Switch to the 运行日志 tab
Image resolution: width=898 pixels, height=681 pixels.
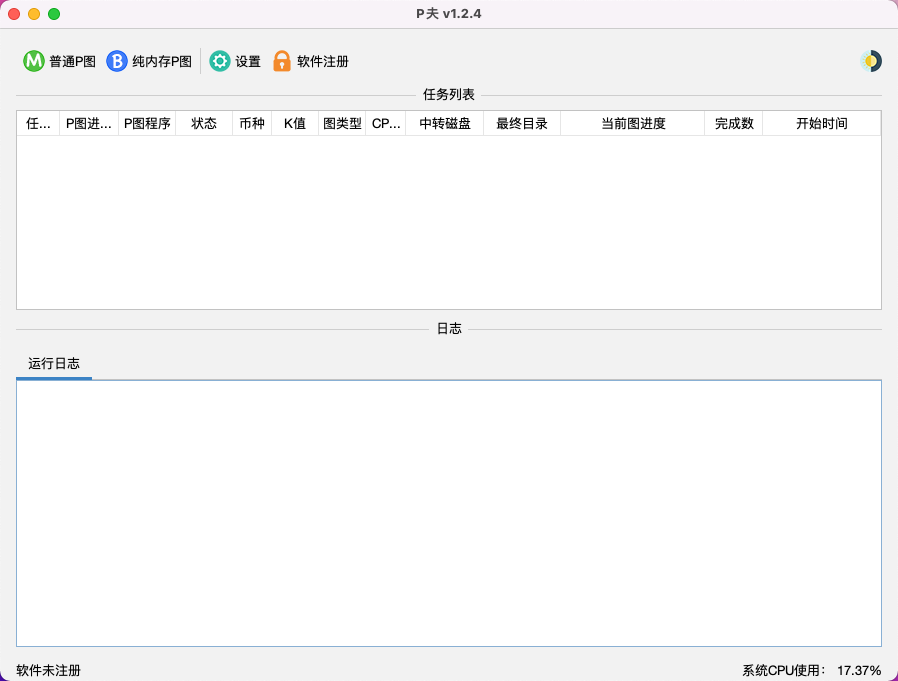[x=54, y=364]
